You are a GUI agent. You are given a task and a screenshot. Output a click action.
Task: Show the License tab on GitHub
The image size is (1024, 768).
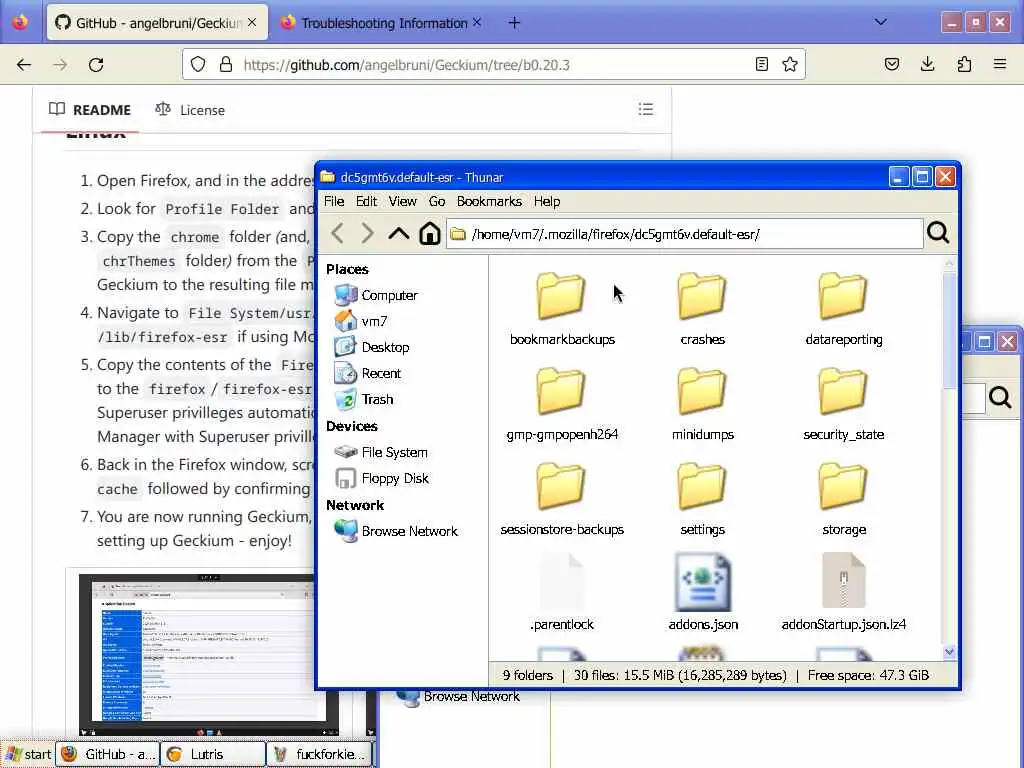point(190,110)
